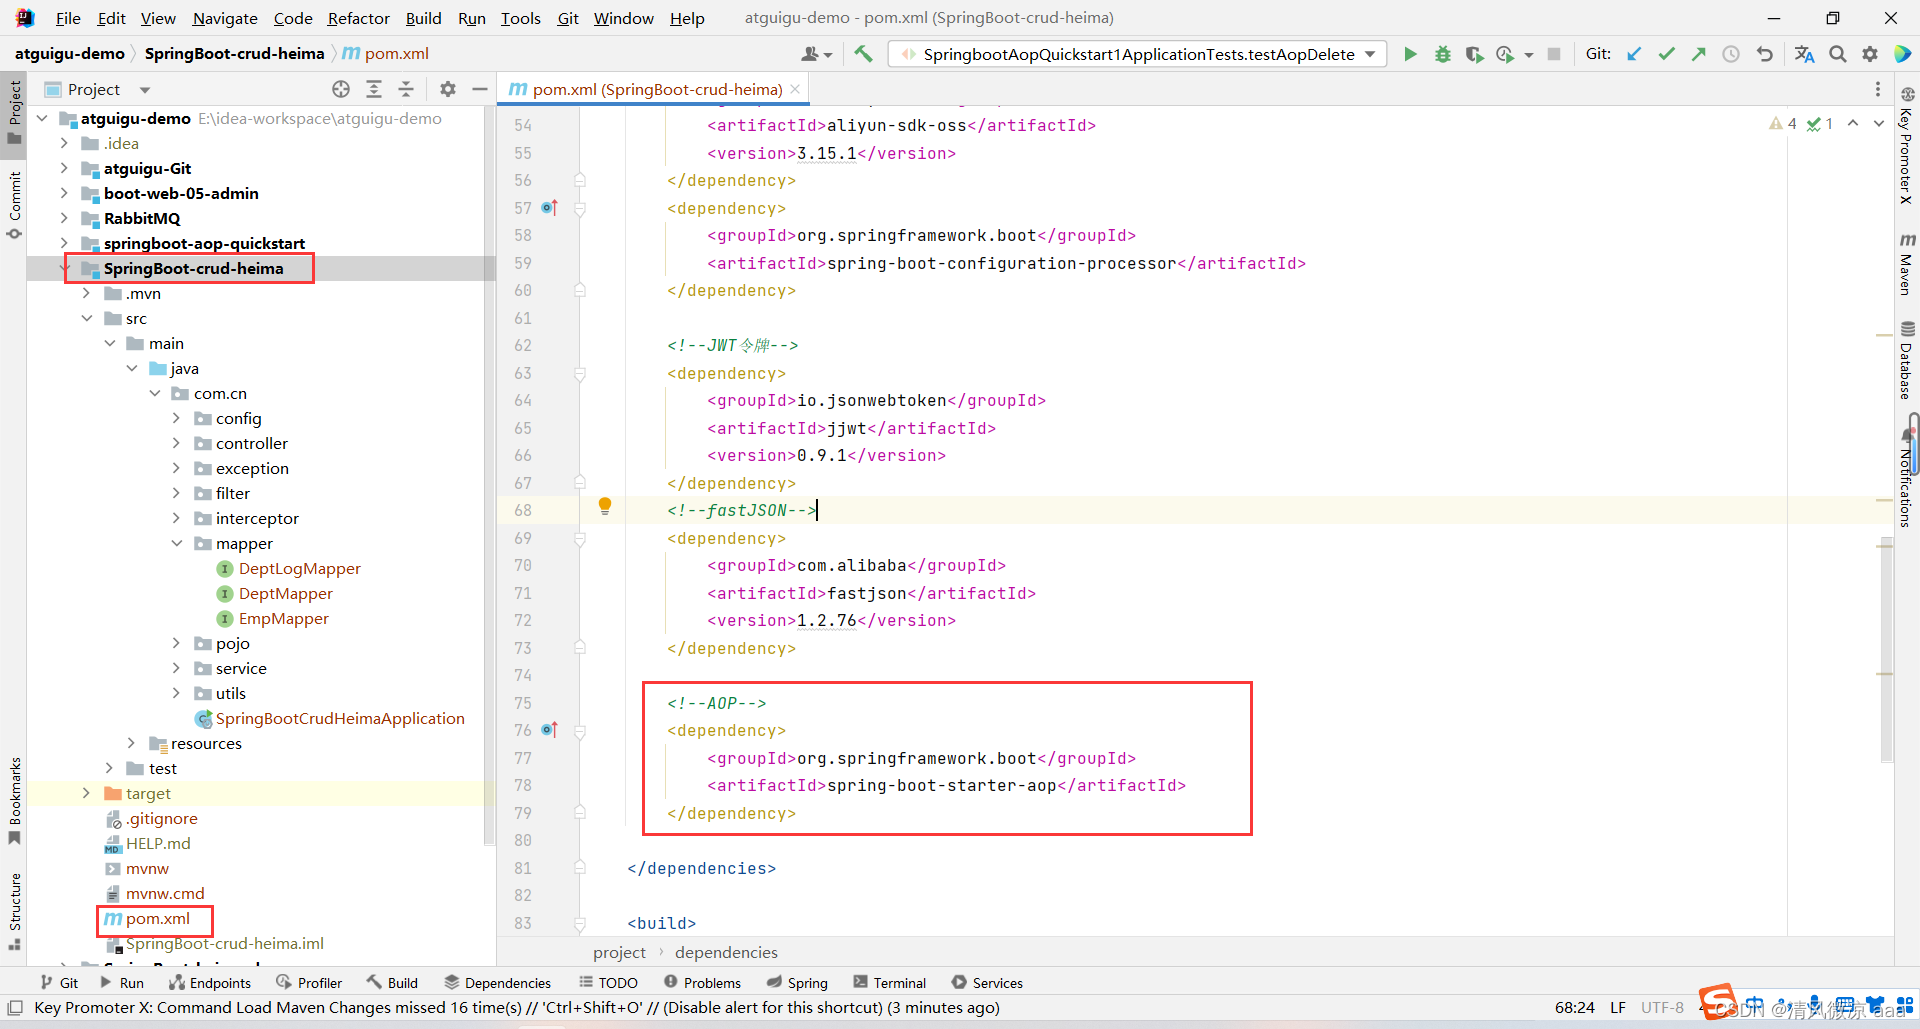Open the Build menu
1920x1029 pixels.
423,18
